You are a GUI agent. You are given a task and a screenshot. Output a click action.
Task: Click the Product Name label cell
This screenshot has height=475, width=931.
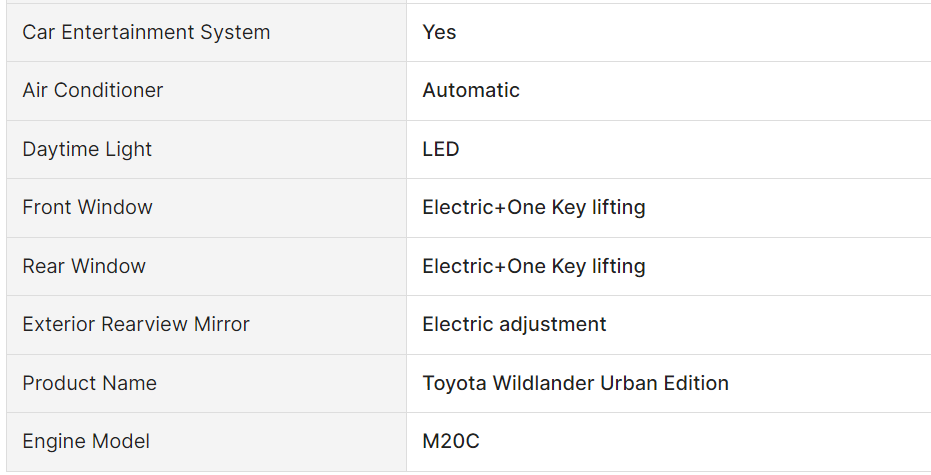click(x=89, y=383)
